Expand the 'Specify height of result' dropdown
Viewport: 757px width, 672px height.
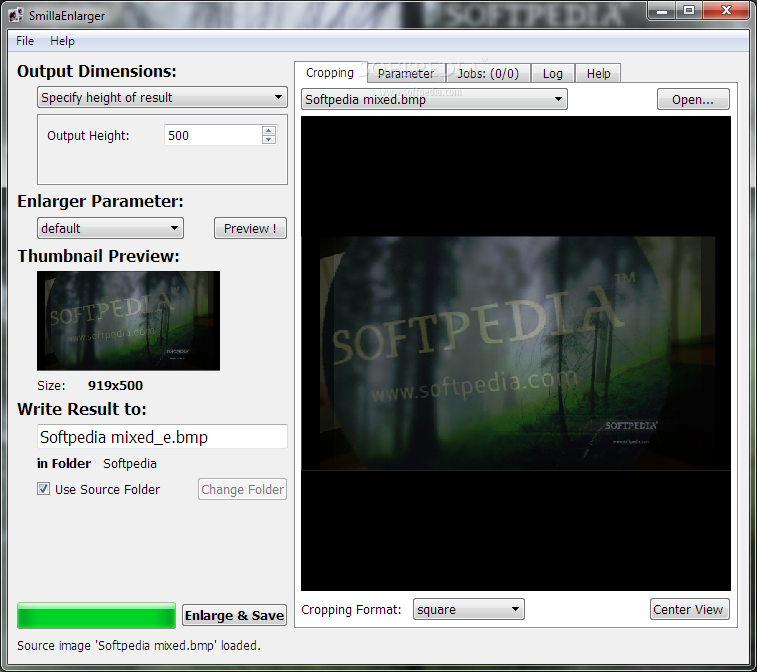(162, 98)
